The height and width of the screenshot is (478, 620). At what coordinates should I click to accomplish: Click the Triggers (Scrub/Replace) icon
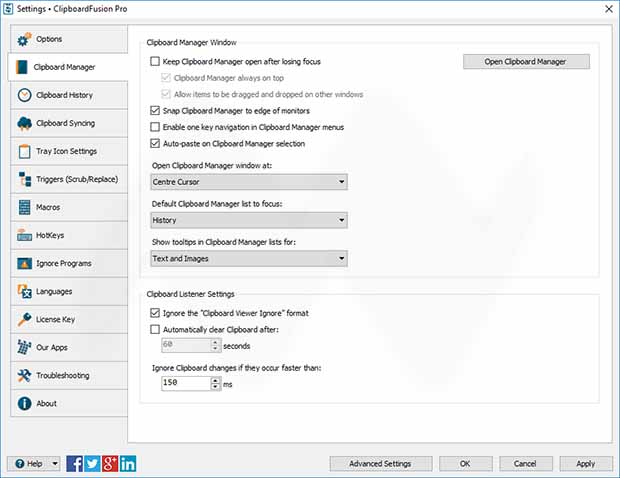point(24,179)
